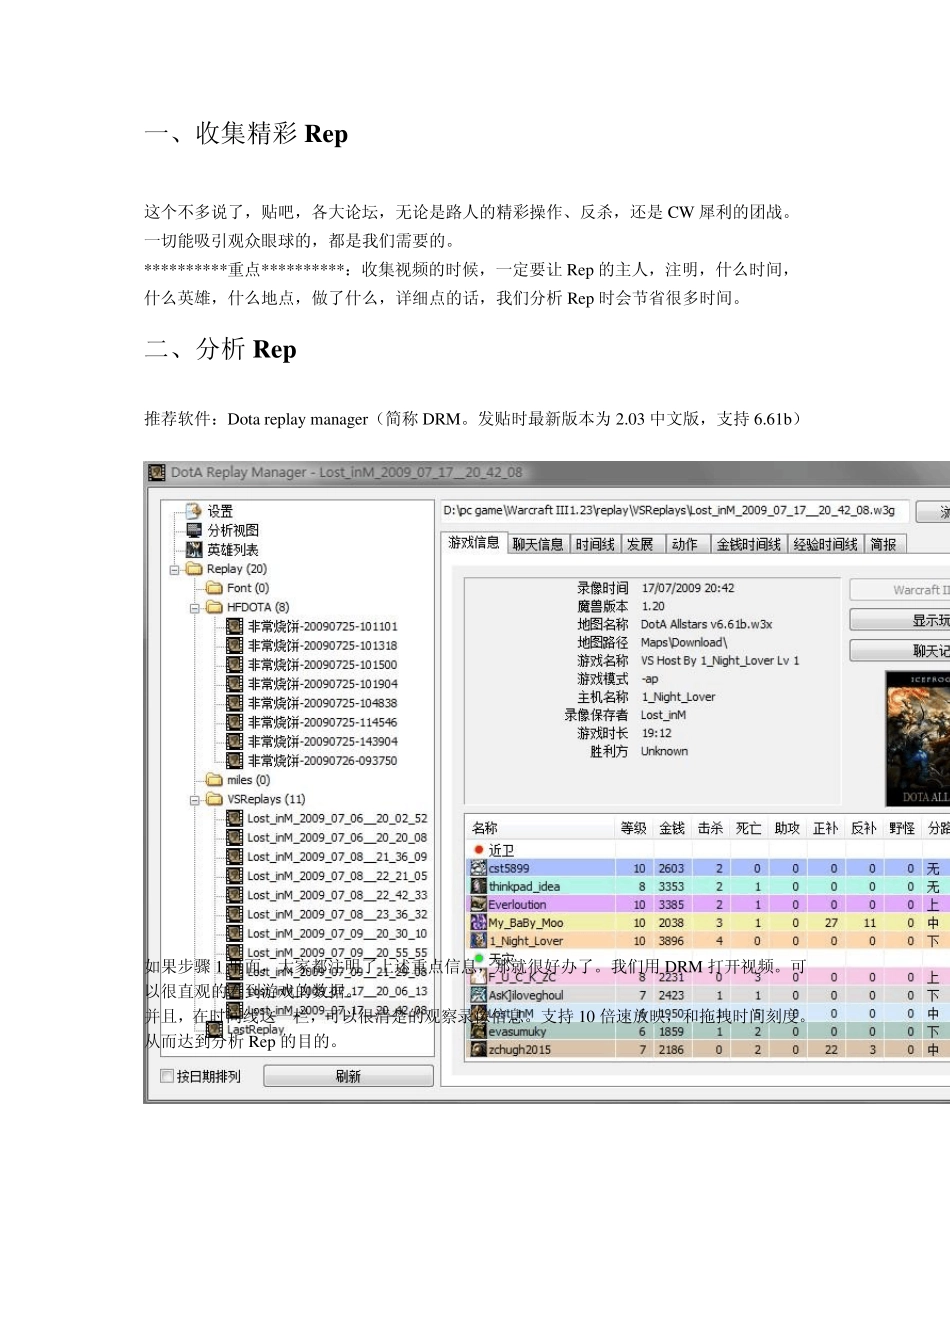Select replay 非常烧饼-20090725-143904 in tree
950x1344 pixels.
(x=322, y=741)
